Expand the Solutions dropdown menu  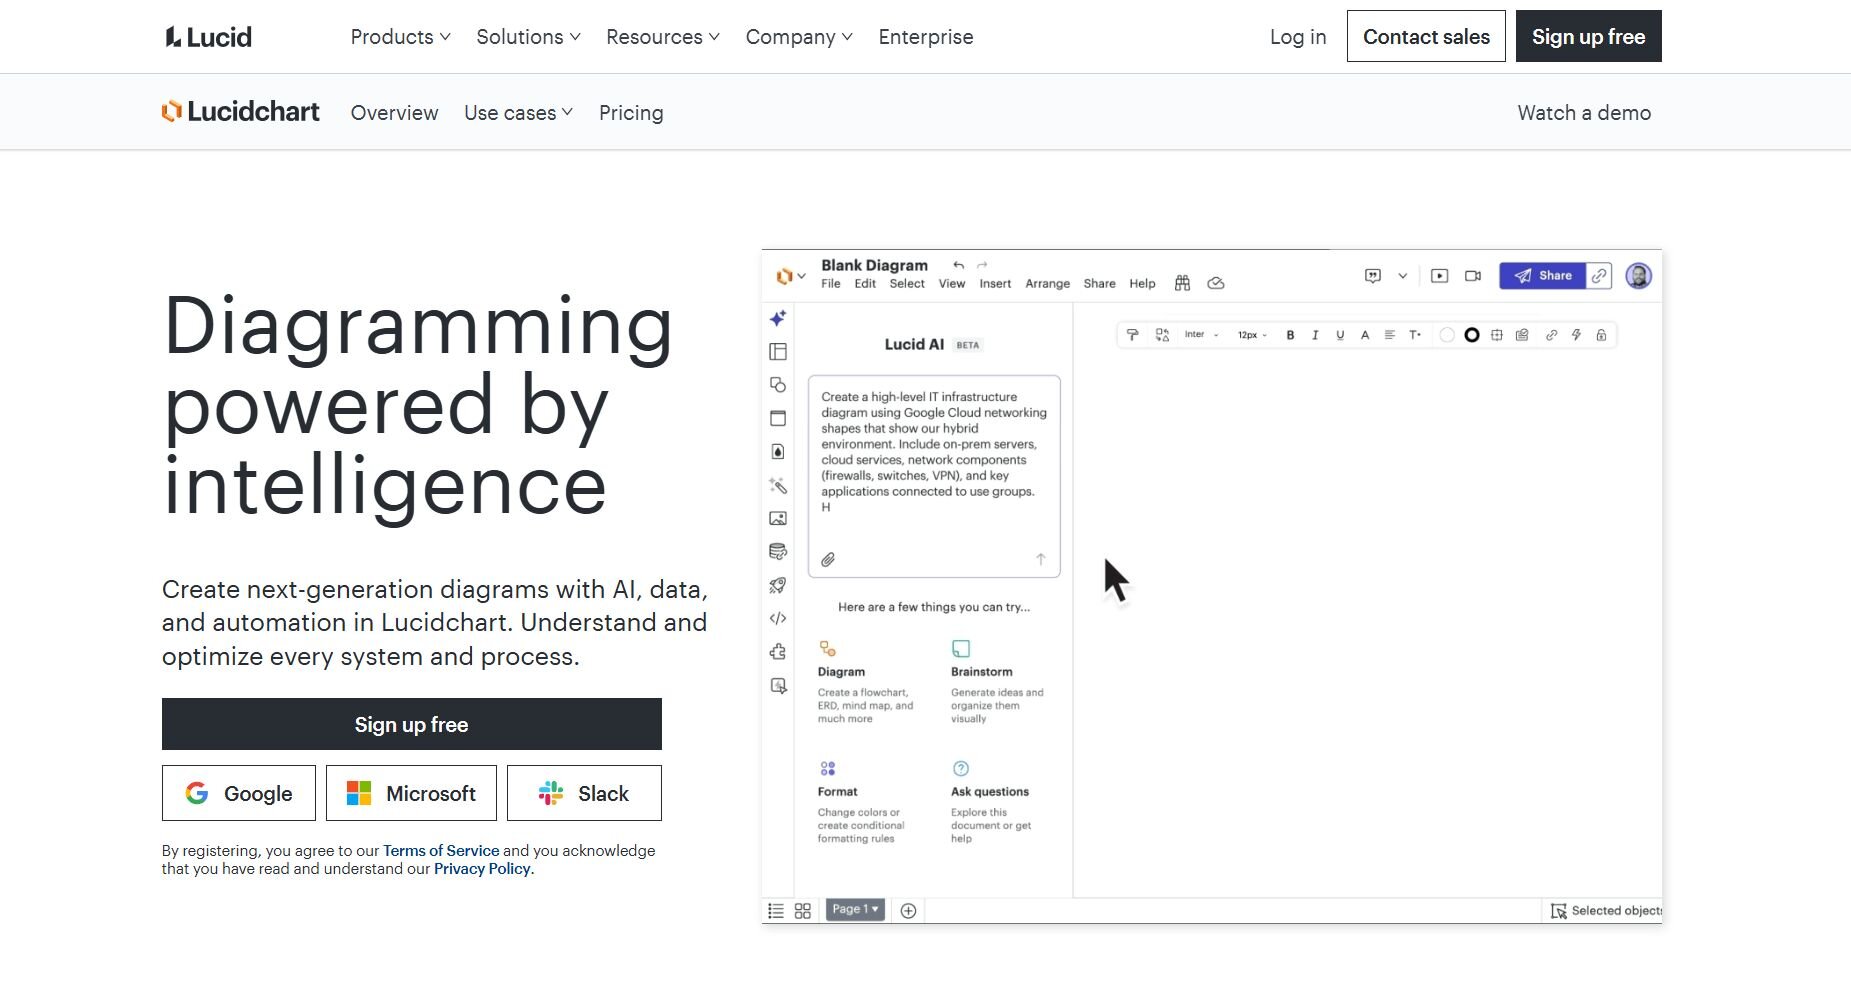coord(528,37)
